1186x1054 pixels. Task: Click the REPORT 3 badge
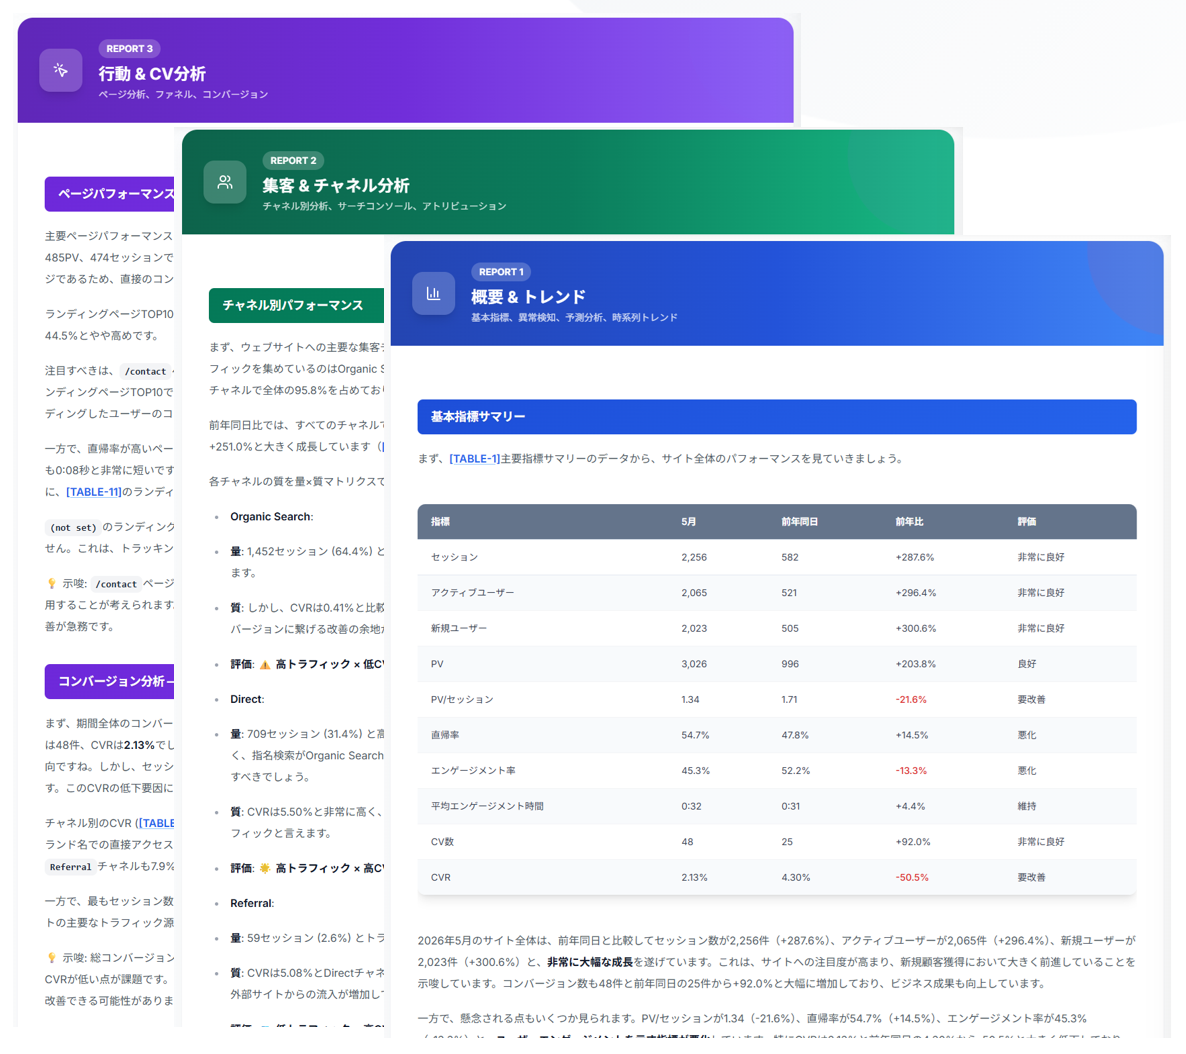point(129,48)
